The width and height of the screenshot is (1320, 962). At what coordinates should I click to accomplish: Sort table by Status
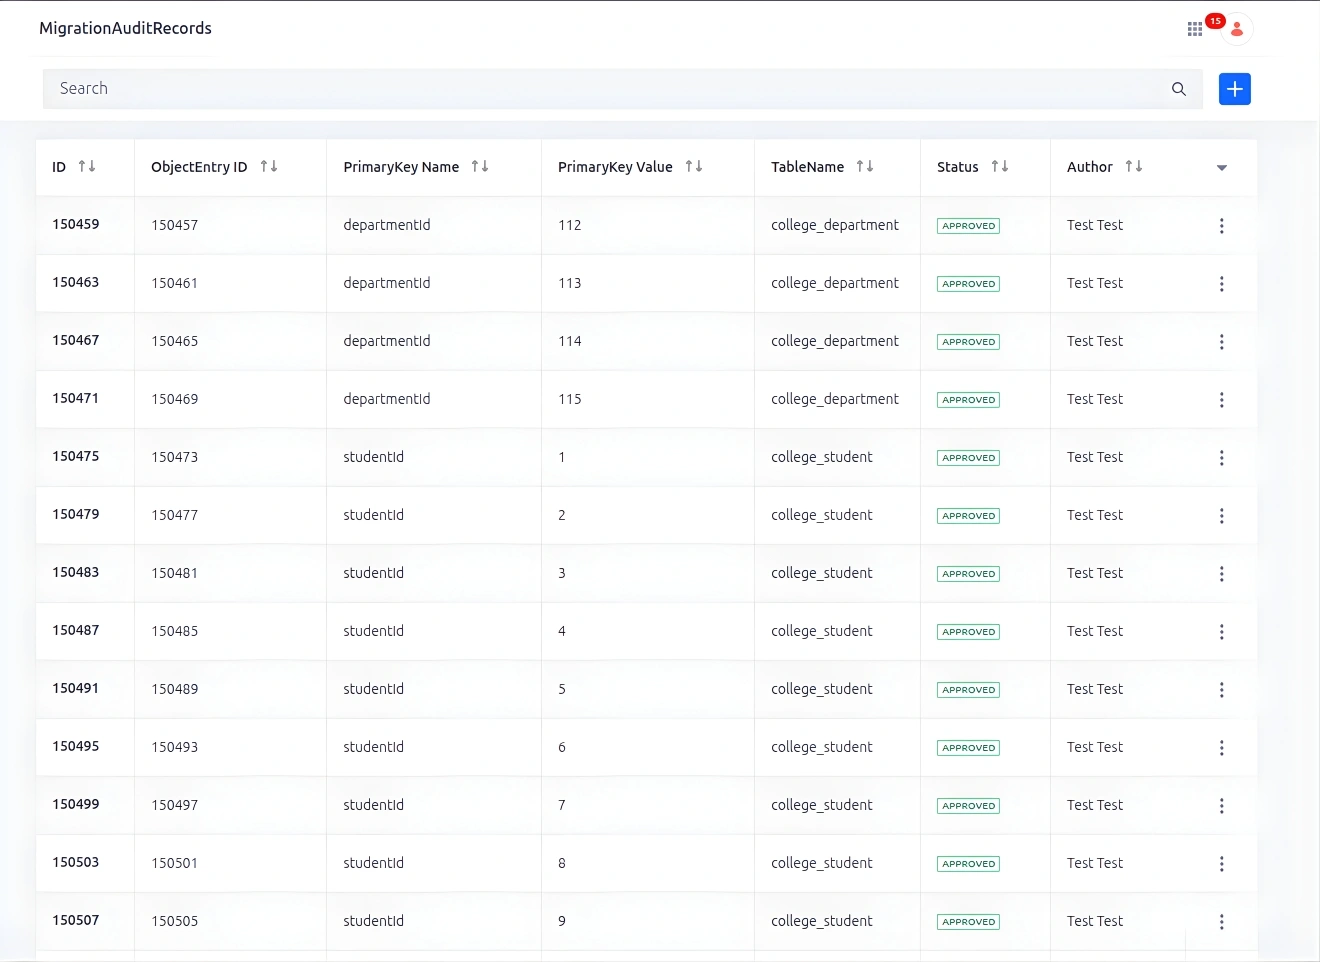tap(1000, 167)
